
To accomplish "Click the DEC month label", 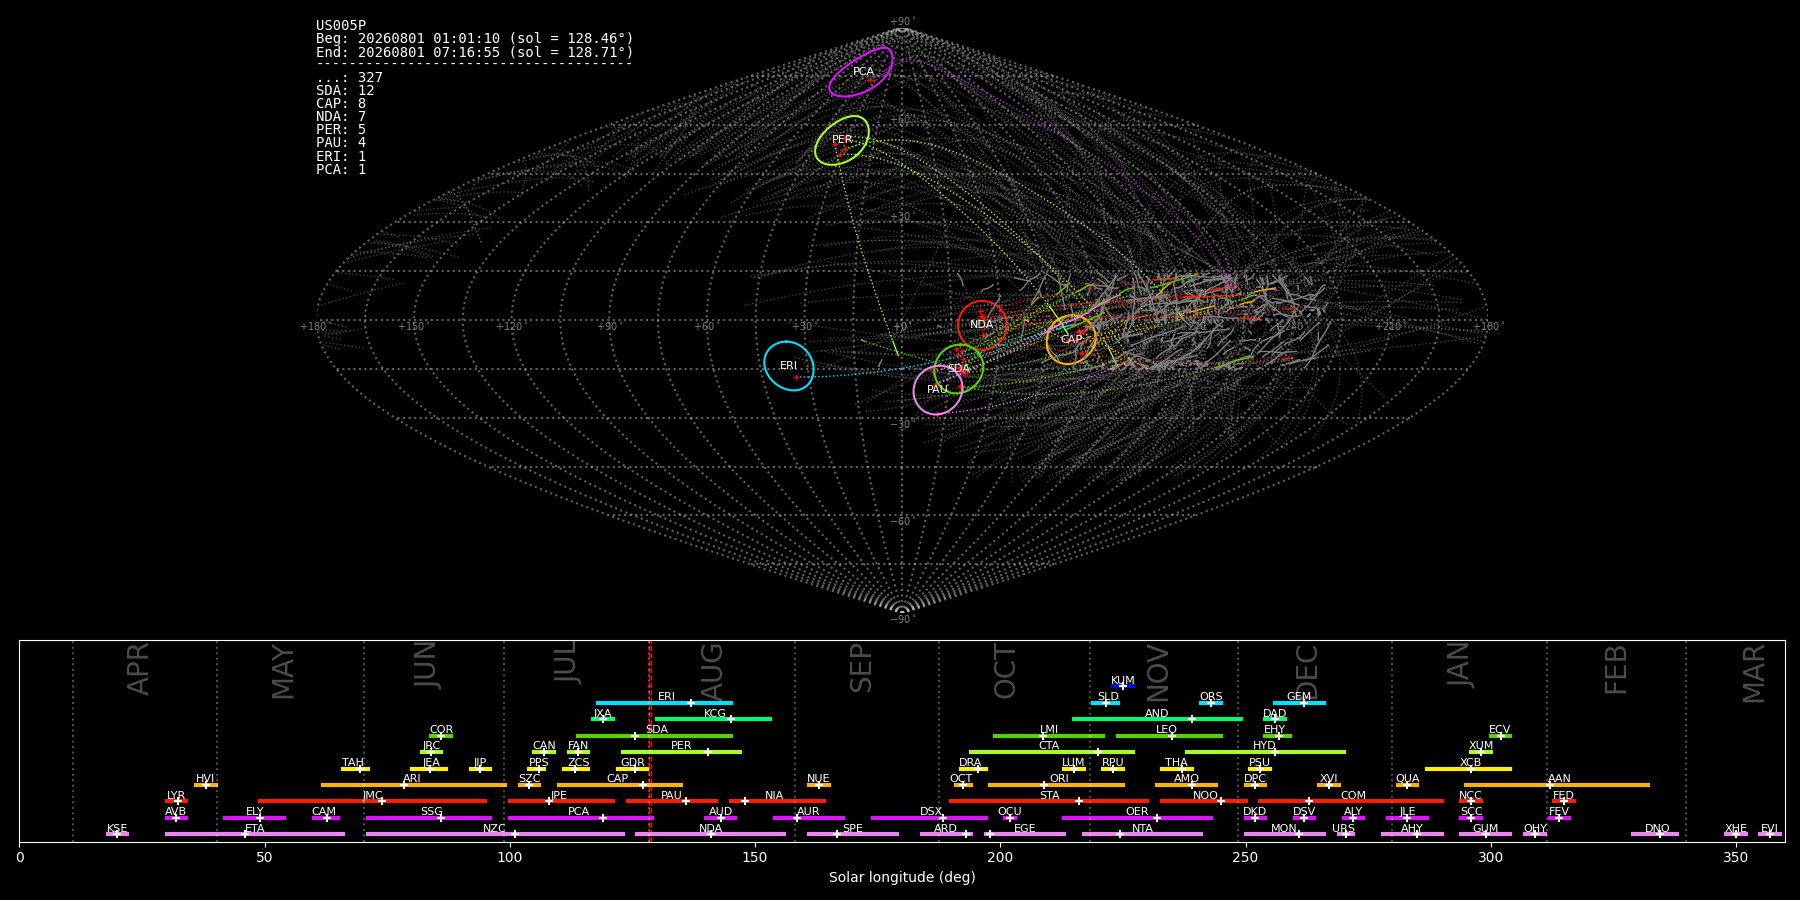I will coord(1307,673).
